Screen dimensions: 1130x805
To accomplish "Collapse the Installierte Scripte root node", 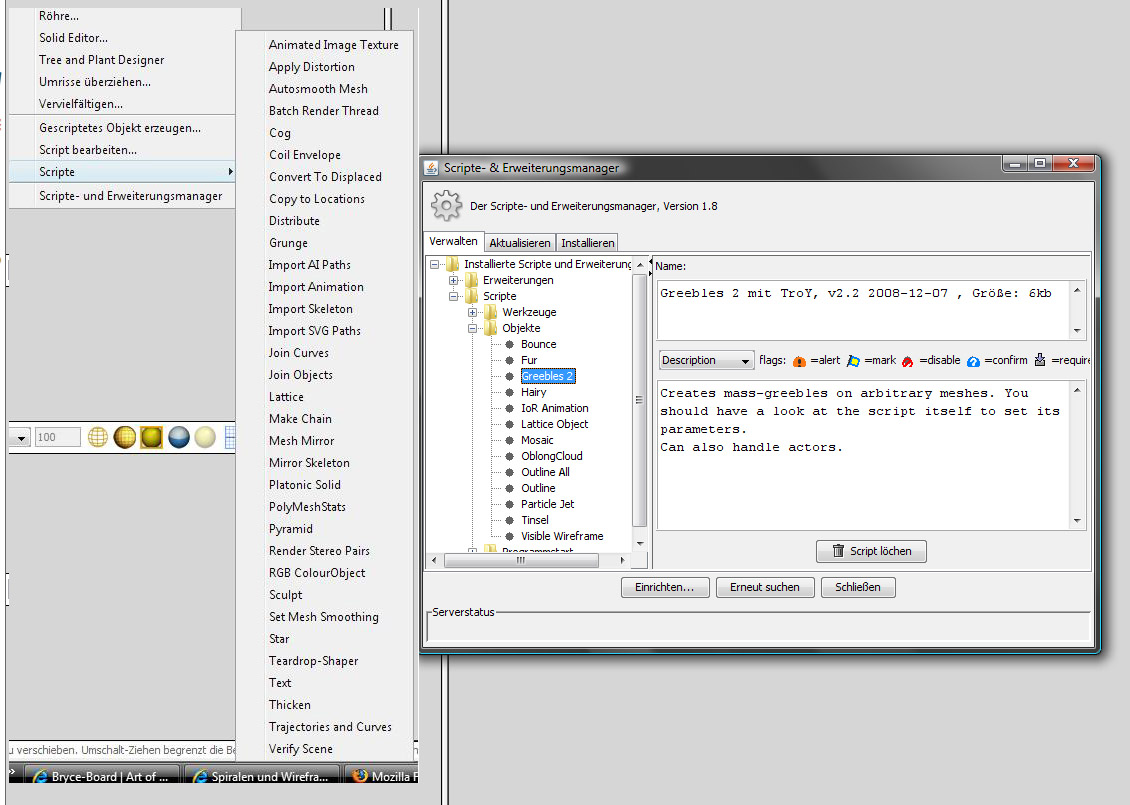I will (x=435, y=264).
